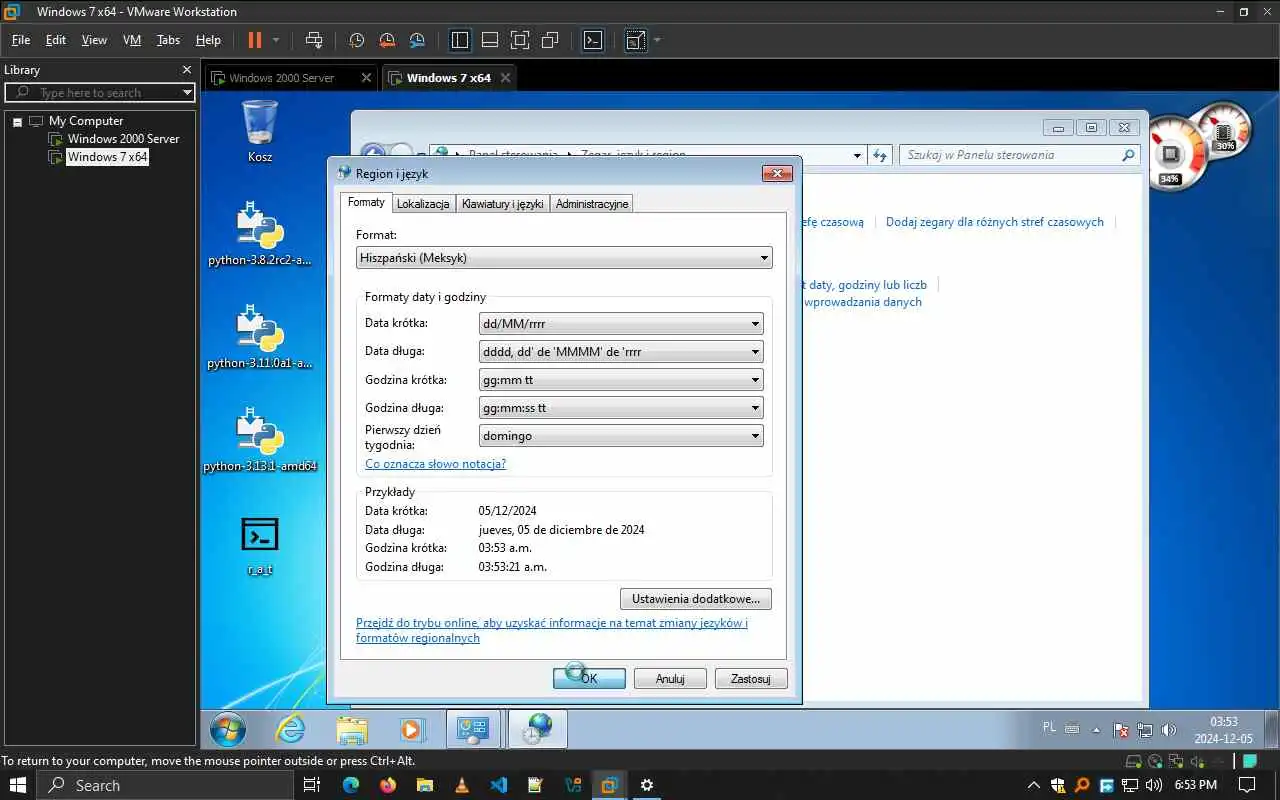This screenshot has width=1280, height=800.
Task: Open the library search dropdown arrow
Action: click(187, 92)
